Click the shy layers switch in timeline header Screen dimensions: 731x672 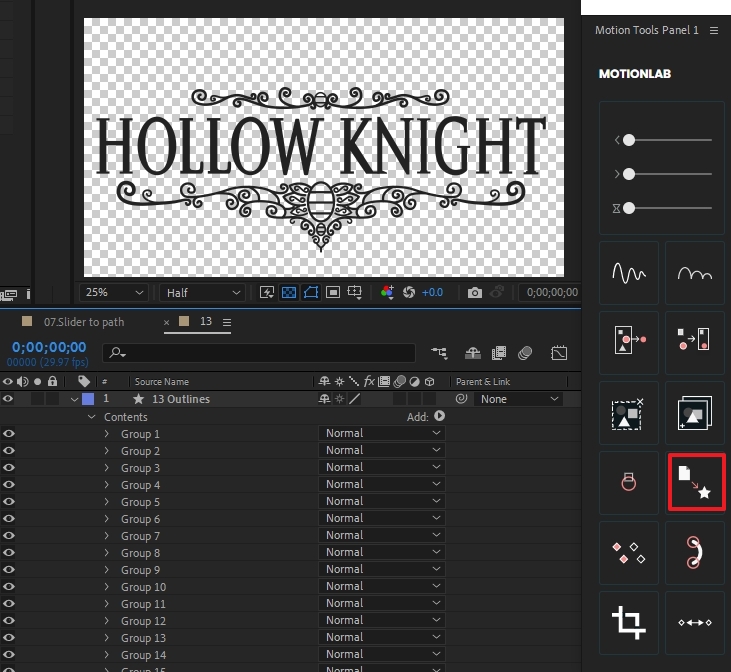473,353
